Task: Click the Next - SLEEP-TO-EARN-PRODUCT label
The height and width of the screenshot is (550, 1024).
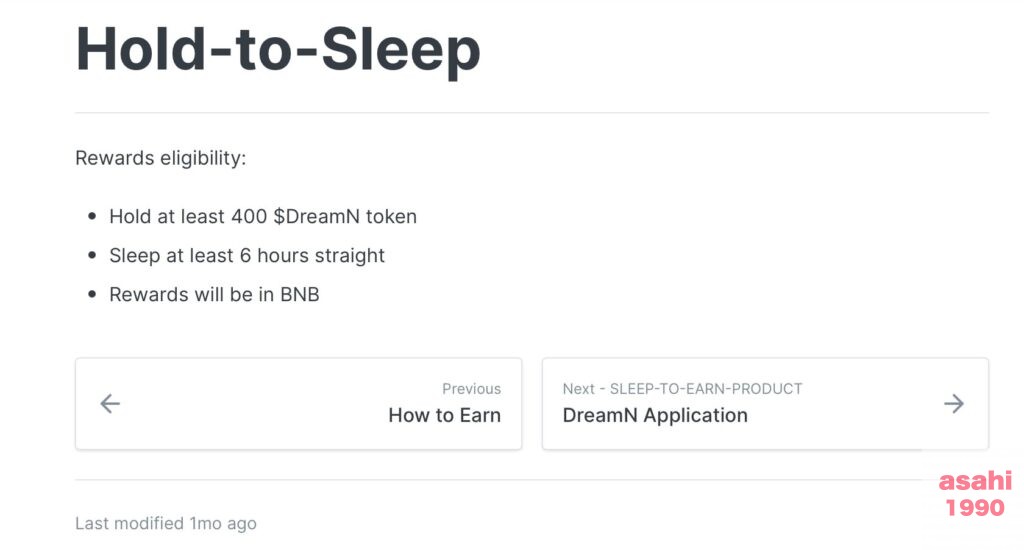Action: point(682,388)
